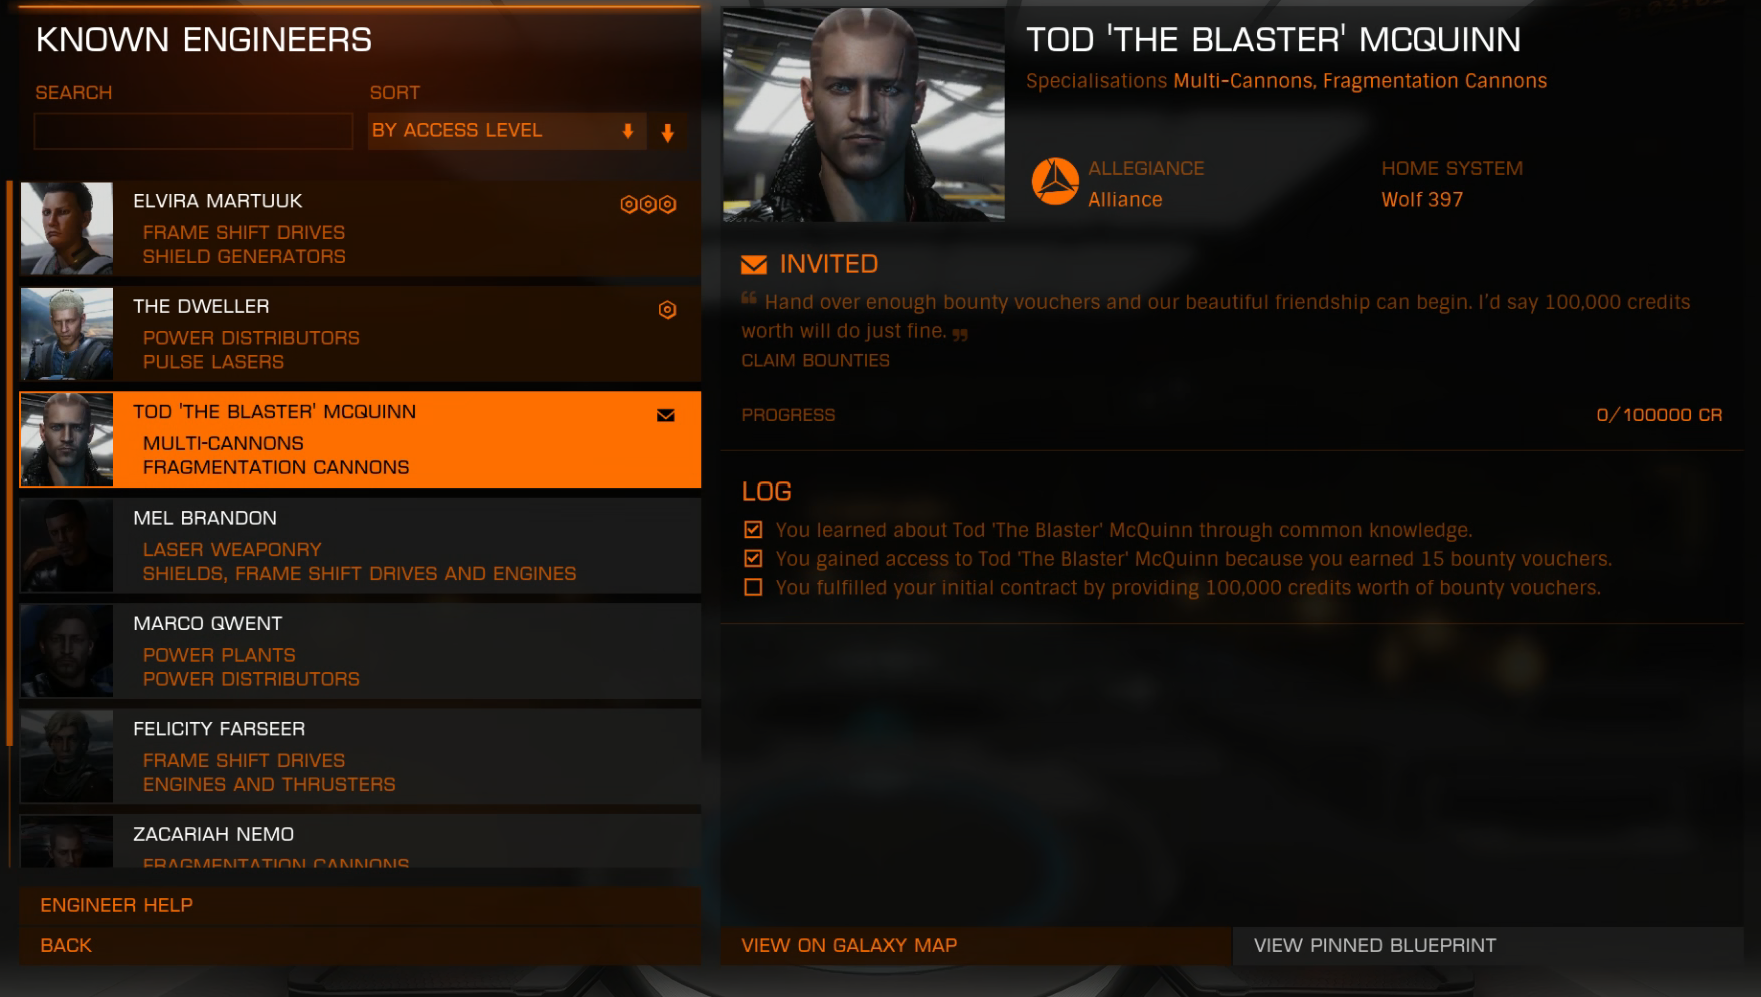Toggle the sort direction arrow icon
This screenshot has width=1761, height=997.
tap(668, 132)
